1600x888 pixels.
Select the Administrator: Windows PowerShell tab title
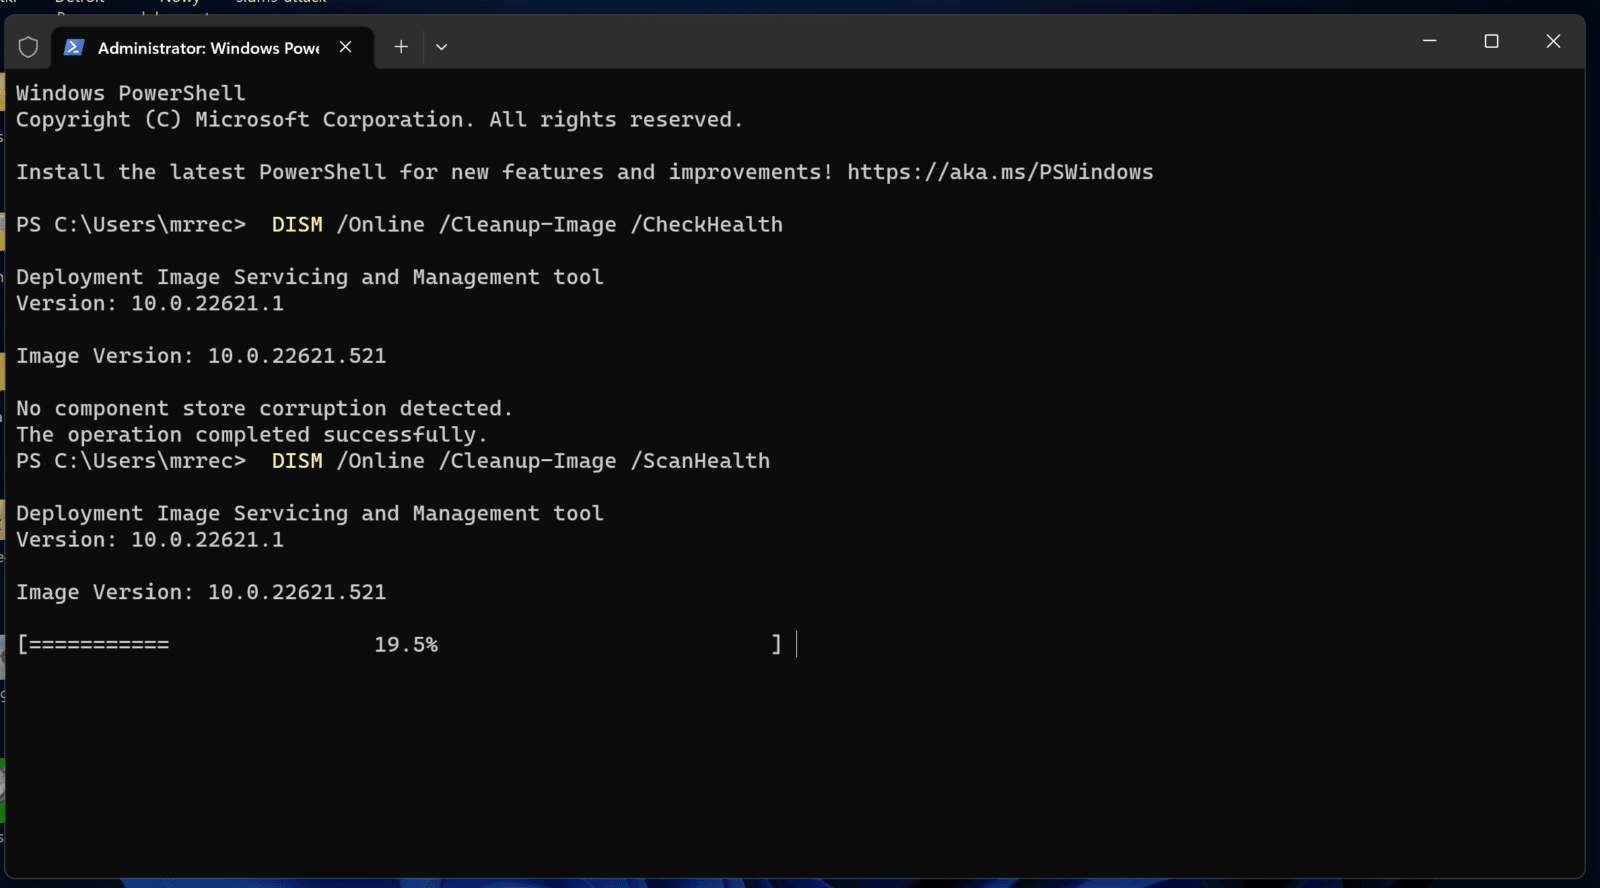click(x=208, y=48)
